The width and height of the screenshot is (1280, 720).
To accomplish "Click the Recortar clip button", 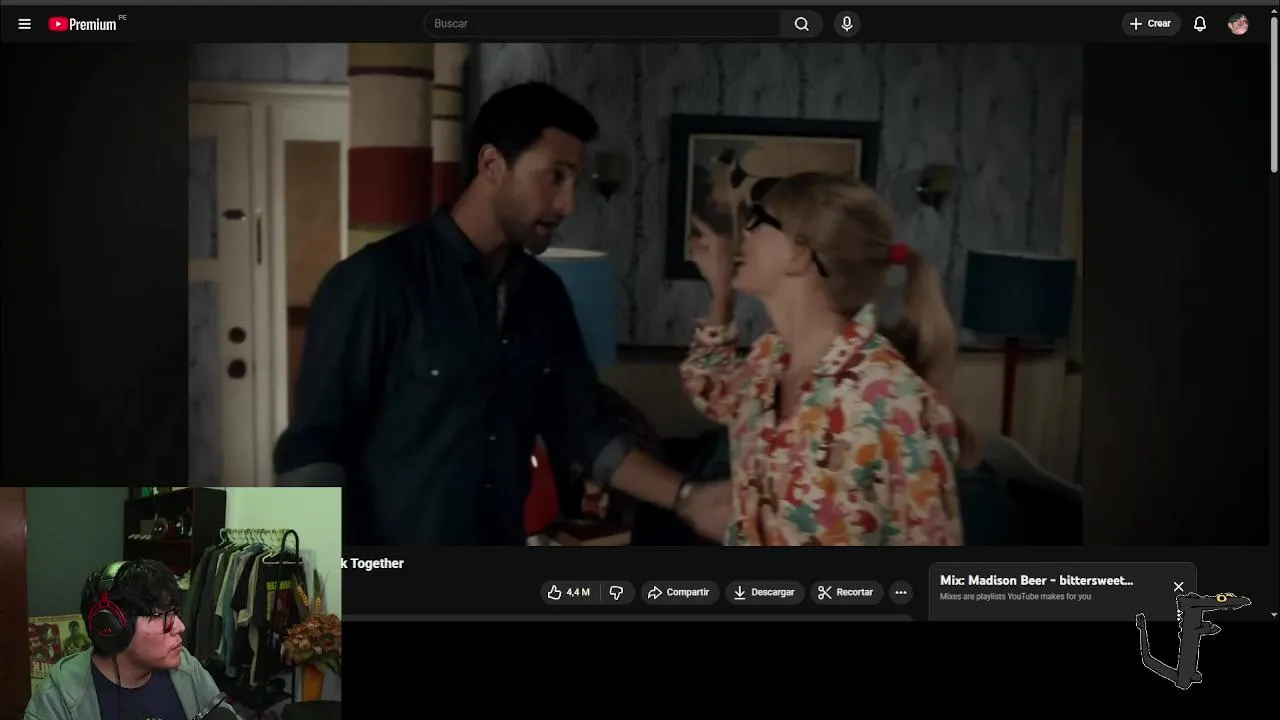I will pos(846,592).
